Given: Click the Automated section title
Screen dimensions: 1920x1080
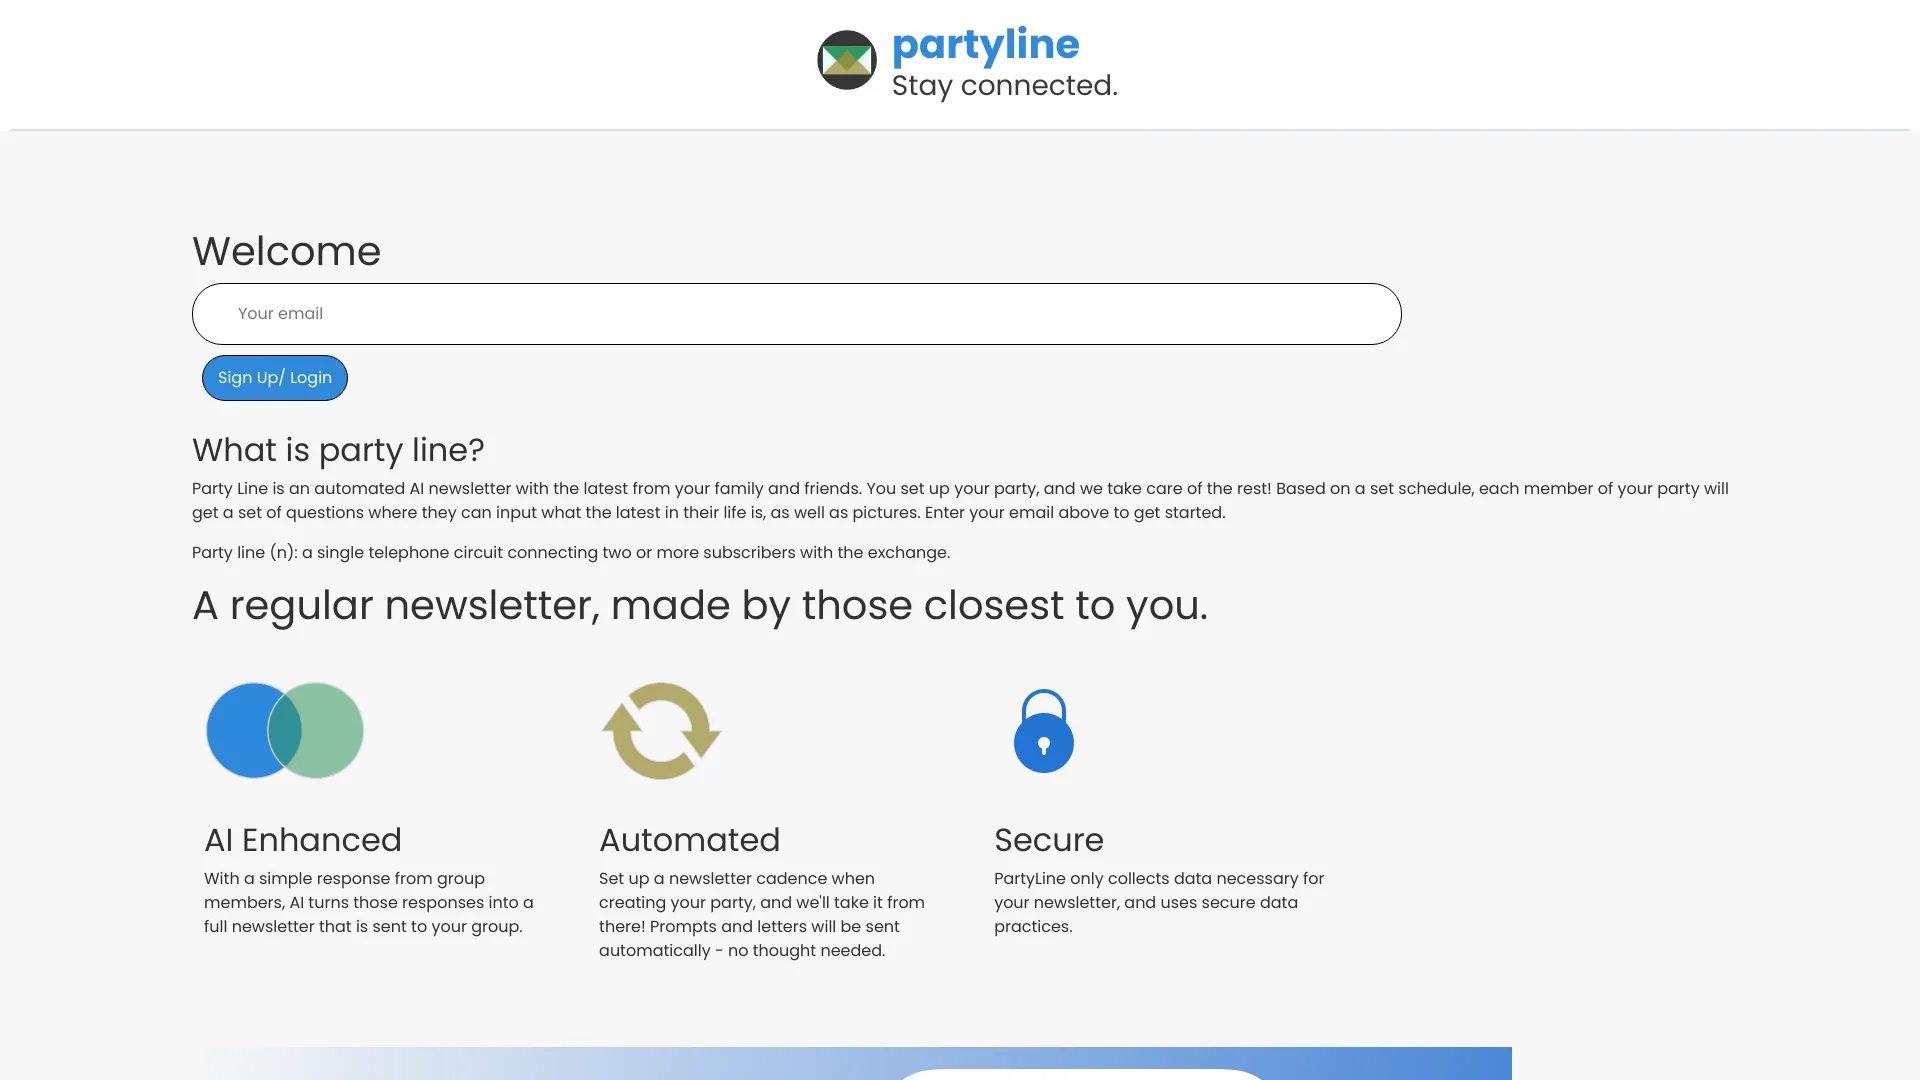Looking at the screenshot, I should click(689, 840).
